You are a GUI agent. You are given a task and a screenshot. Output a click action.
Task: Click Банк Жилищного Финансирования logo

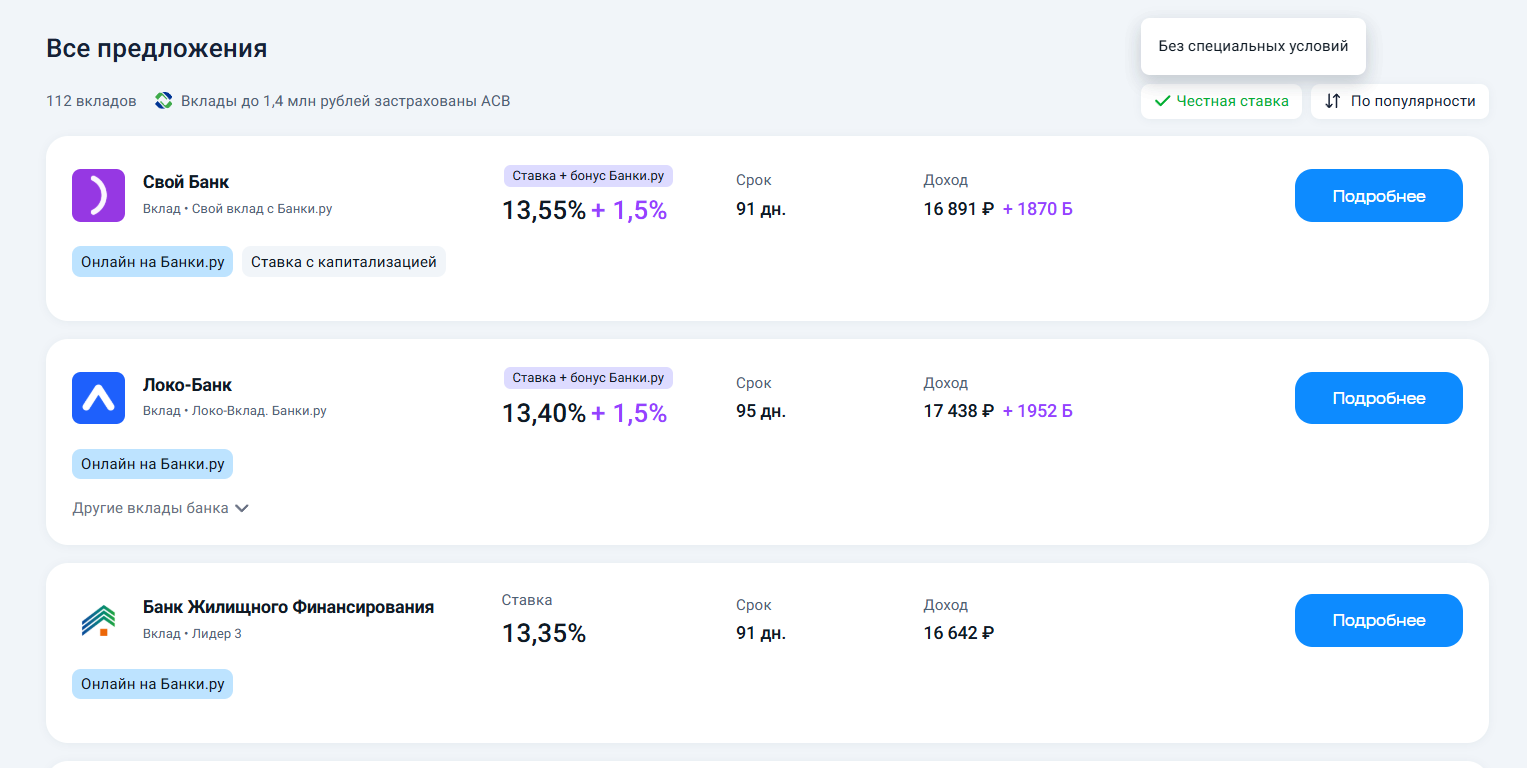(98, 620)
